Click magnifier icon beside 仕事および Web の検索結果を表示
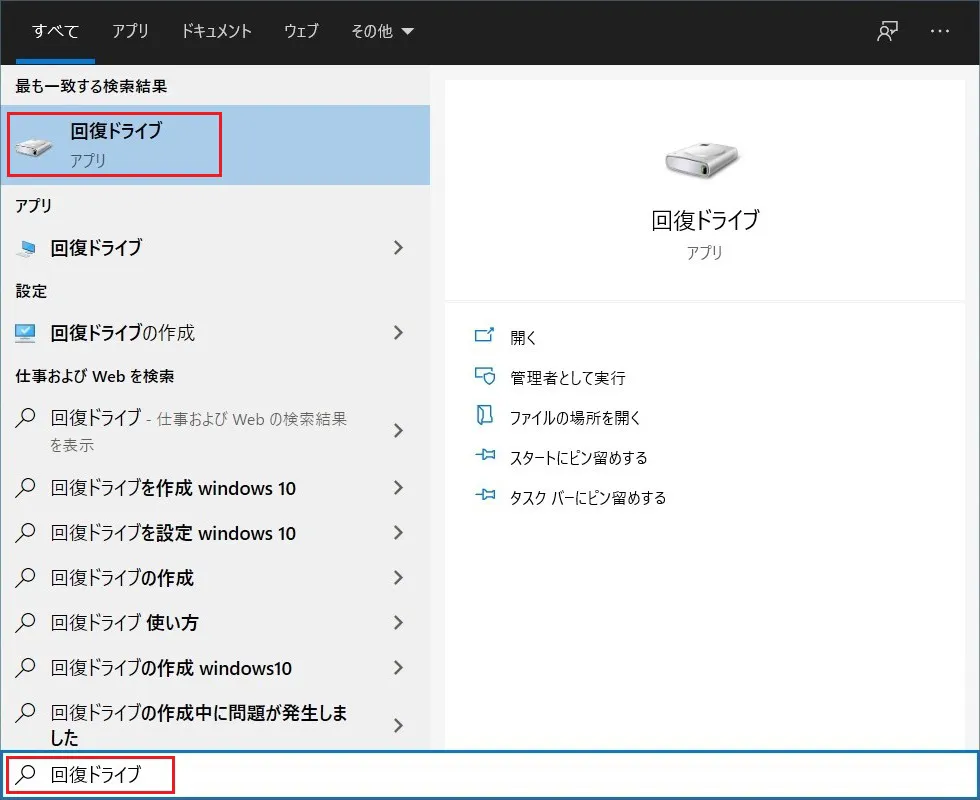The image size is (980, 800). pyautogui.click(x=26, y=418)
